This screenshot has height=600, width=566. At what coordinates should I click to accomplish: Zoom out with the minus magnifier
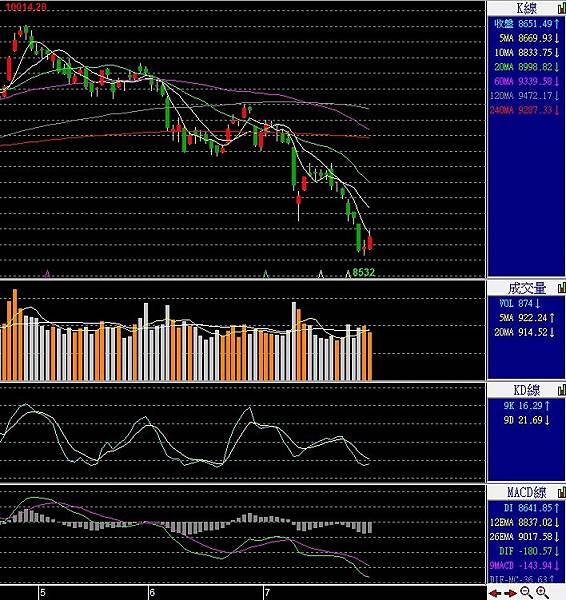(527, 592)
